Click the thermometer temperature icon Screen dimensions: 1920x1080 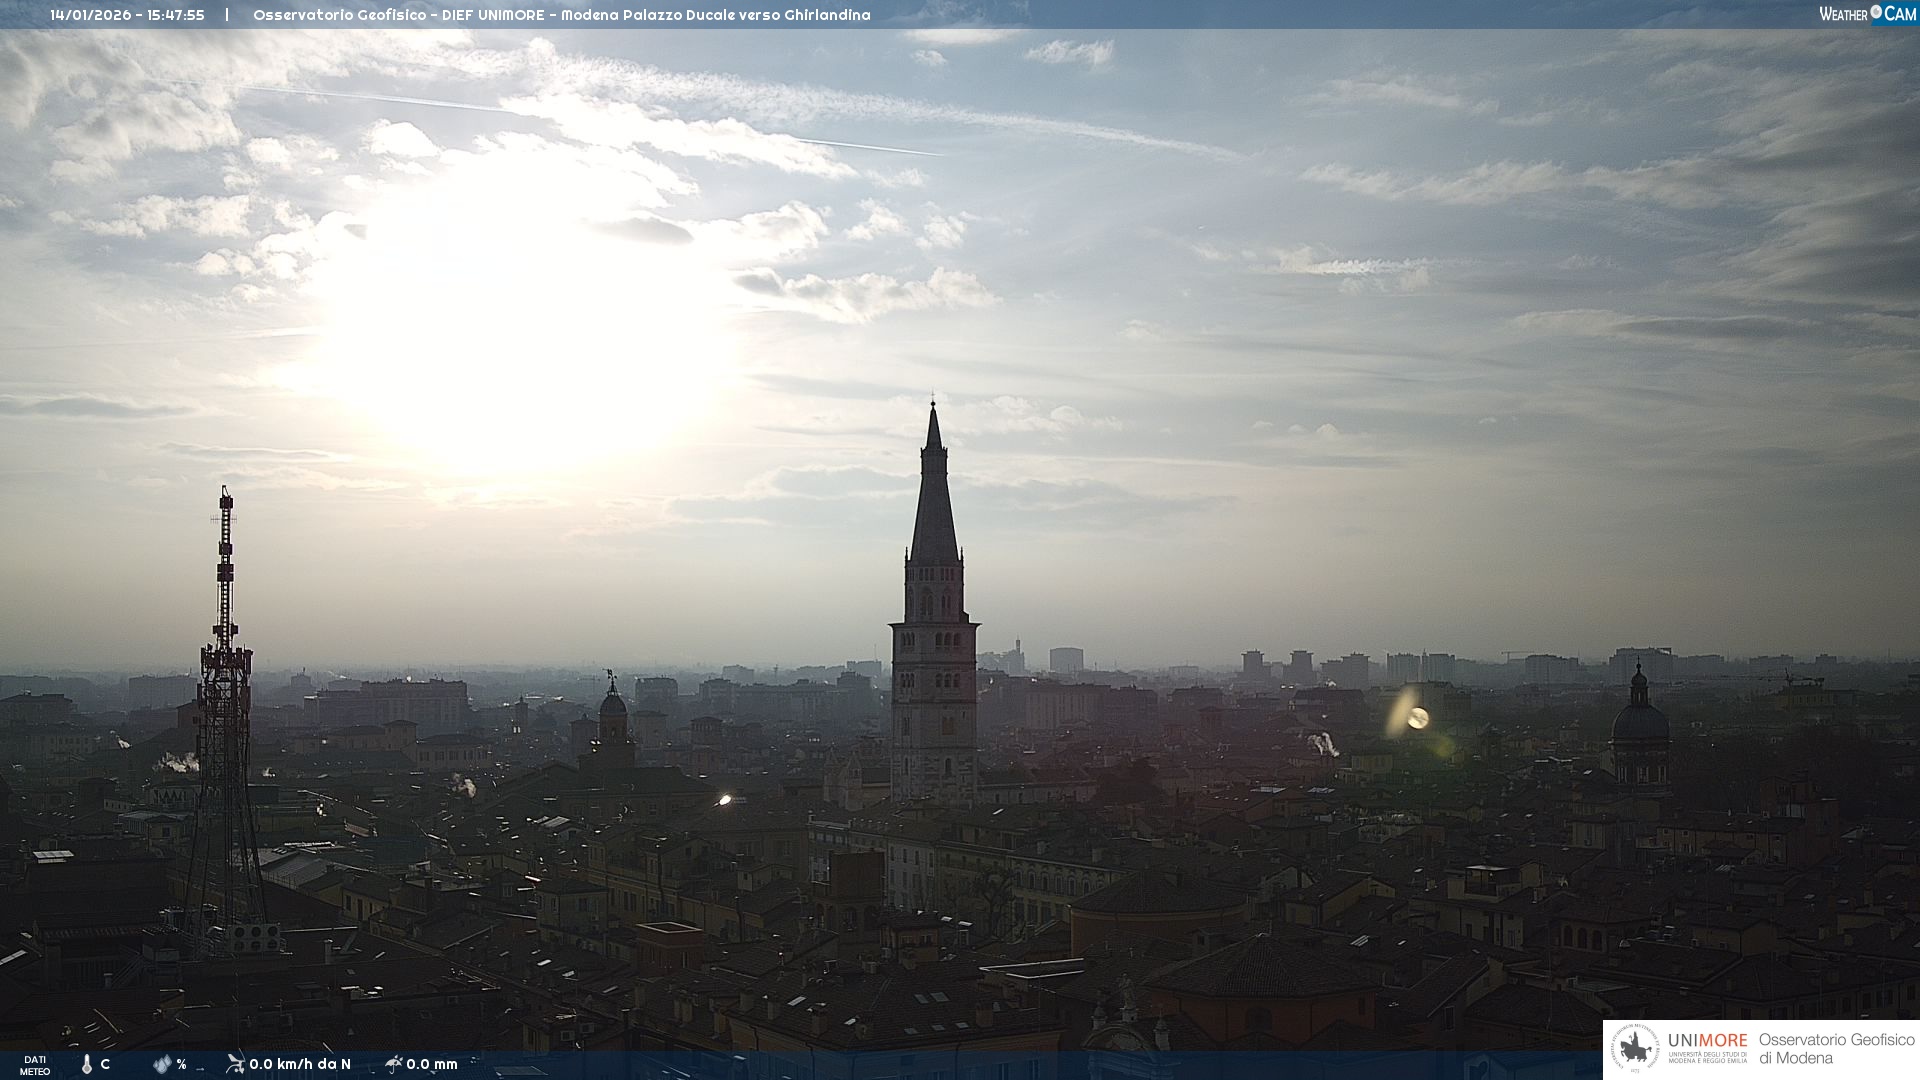86,1064
